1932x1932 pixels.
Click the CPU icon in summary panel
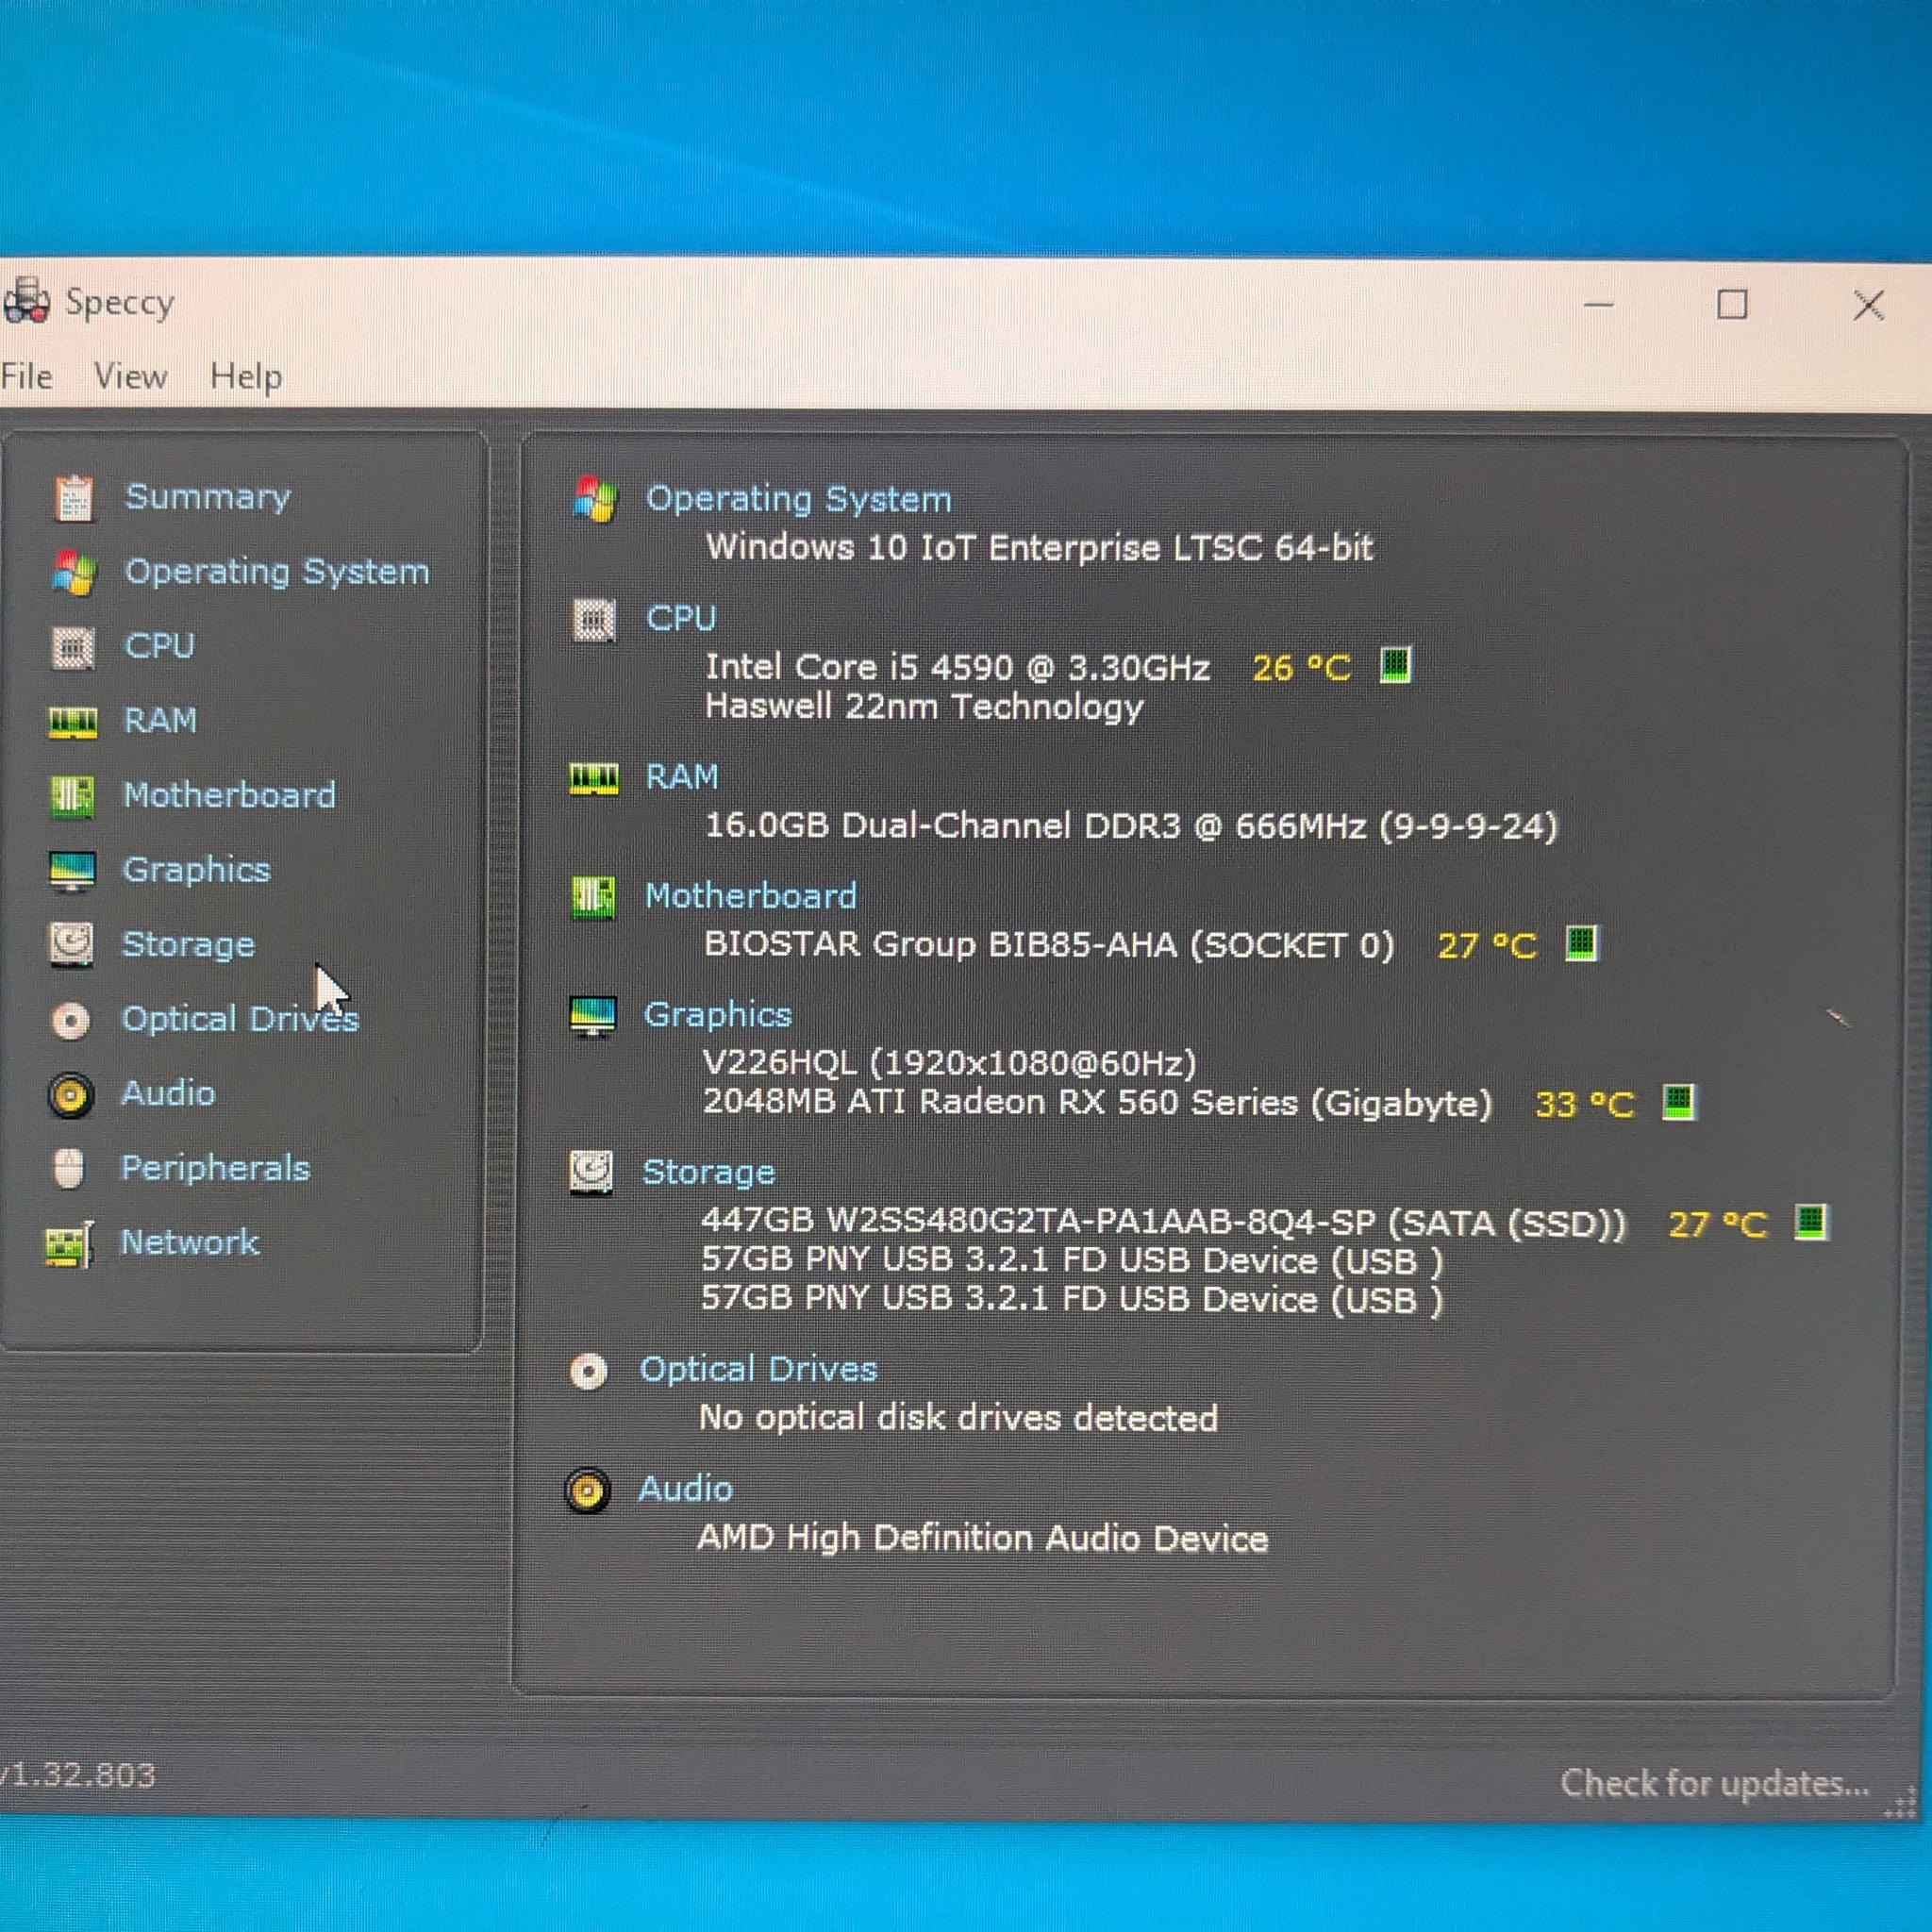(594, 620)
